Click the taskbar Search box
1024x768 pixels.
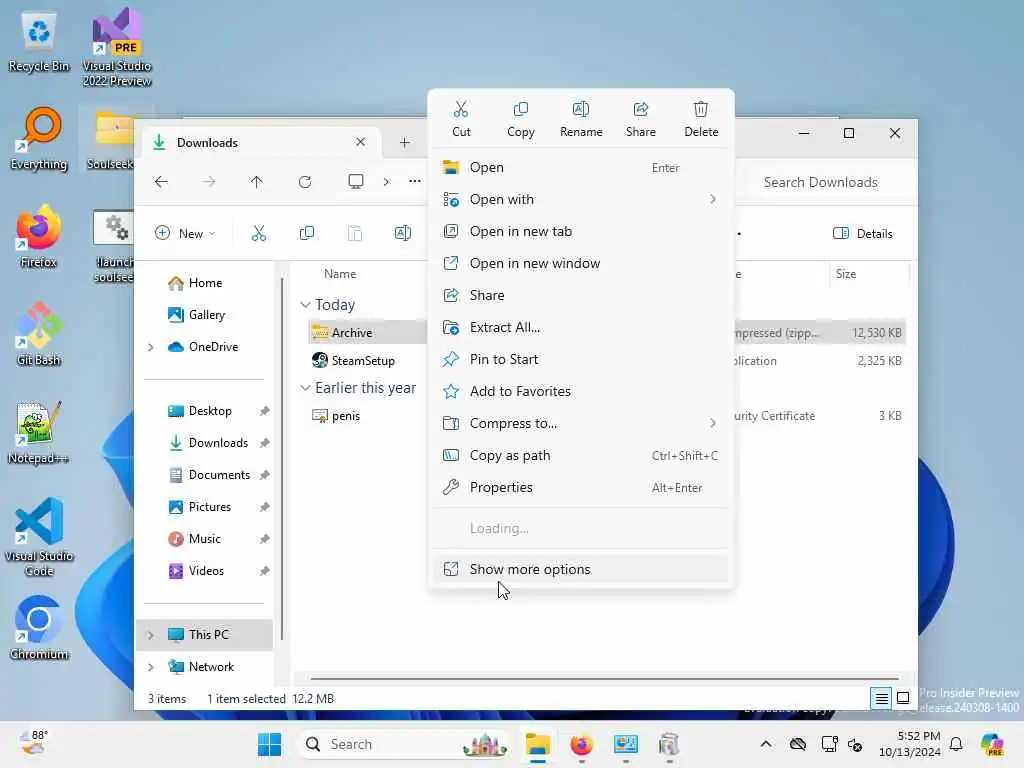point(404,744)
